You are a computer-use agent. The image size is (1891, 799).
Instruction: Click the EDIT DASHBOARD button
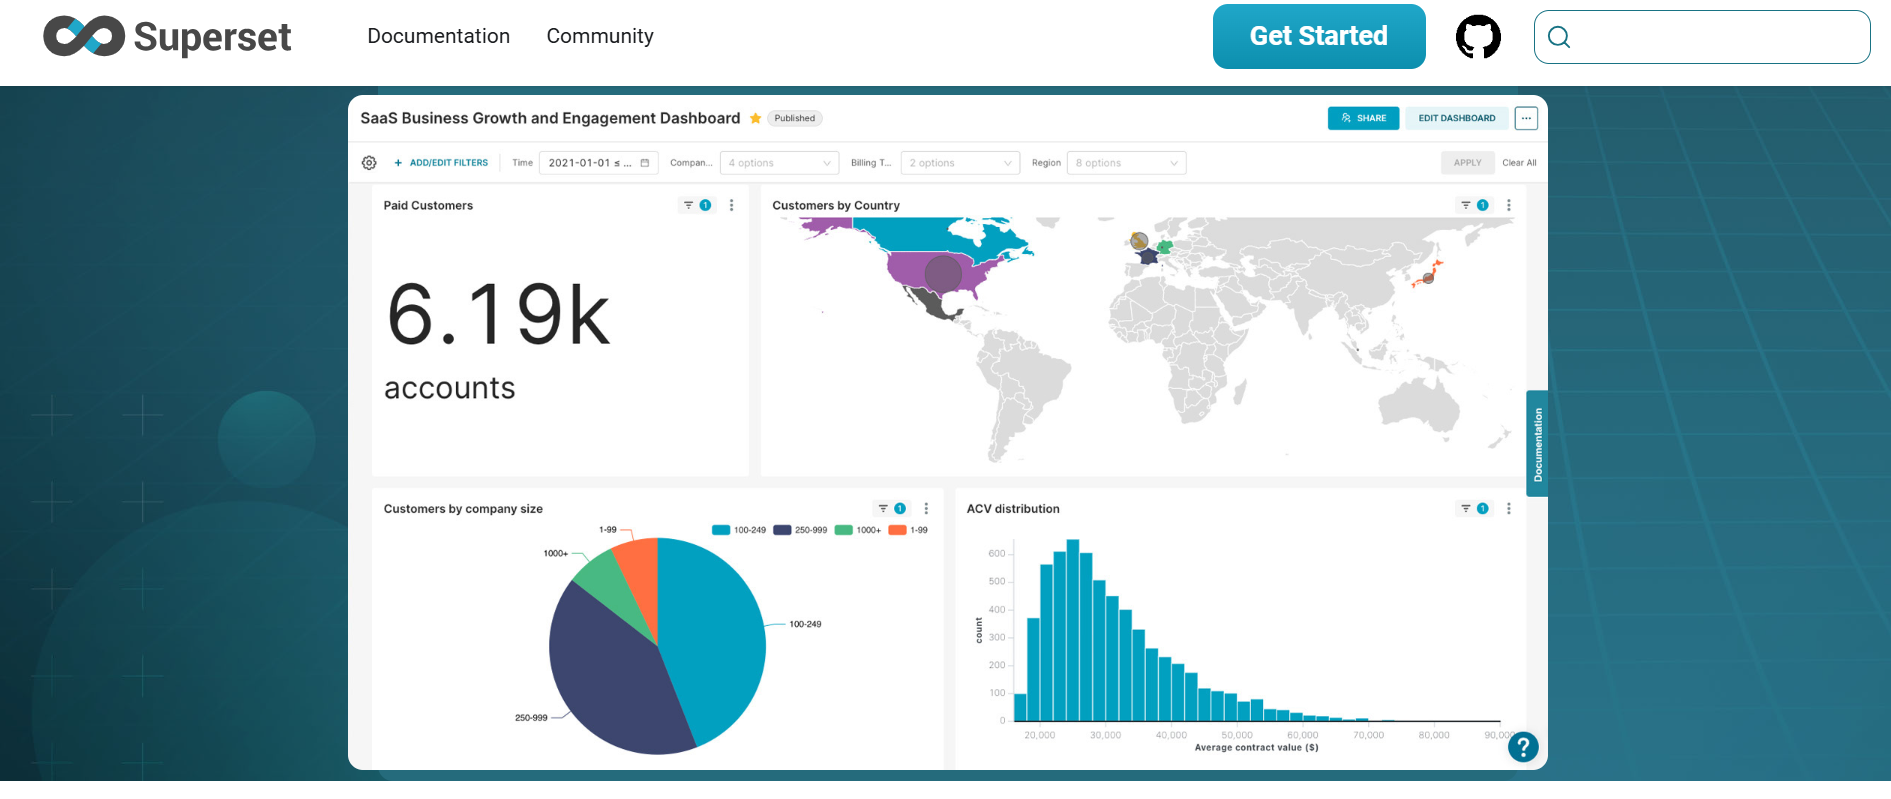tap(1457, 118)
